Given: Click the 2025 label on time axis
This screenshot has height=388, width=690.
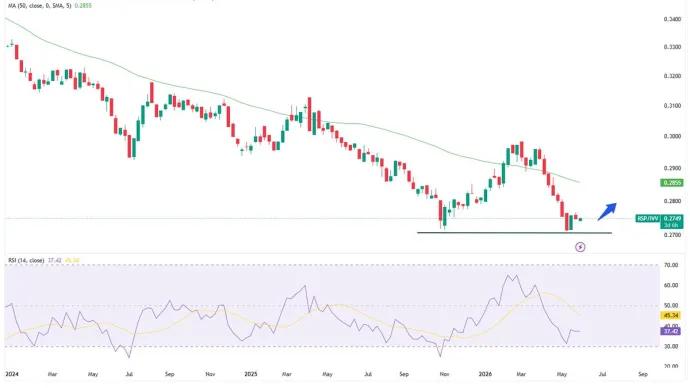Looking at the screenshot, I should point(250,374).
